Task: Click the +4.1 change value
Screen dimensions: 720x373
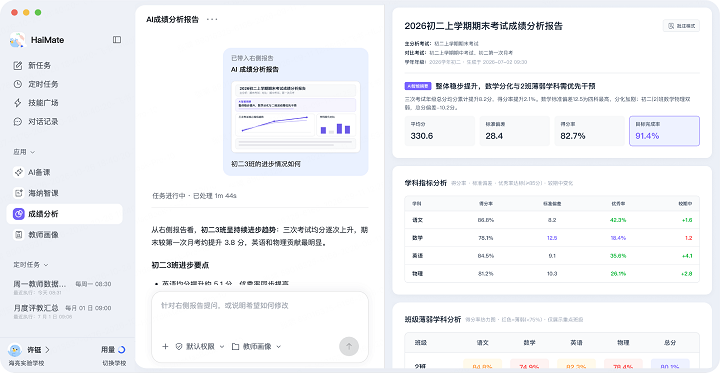Action: pos(687,256)
